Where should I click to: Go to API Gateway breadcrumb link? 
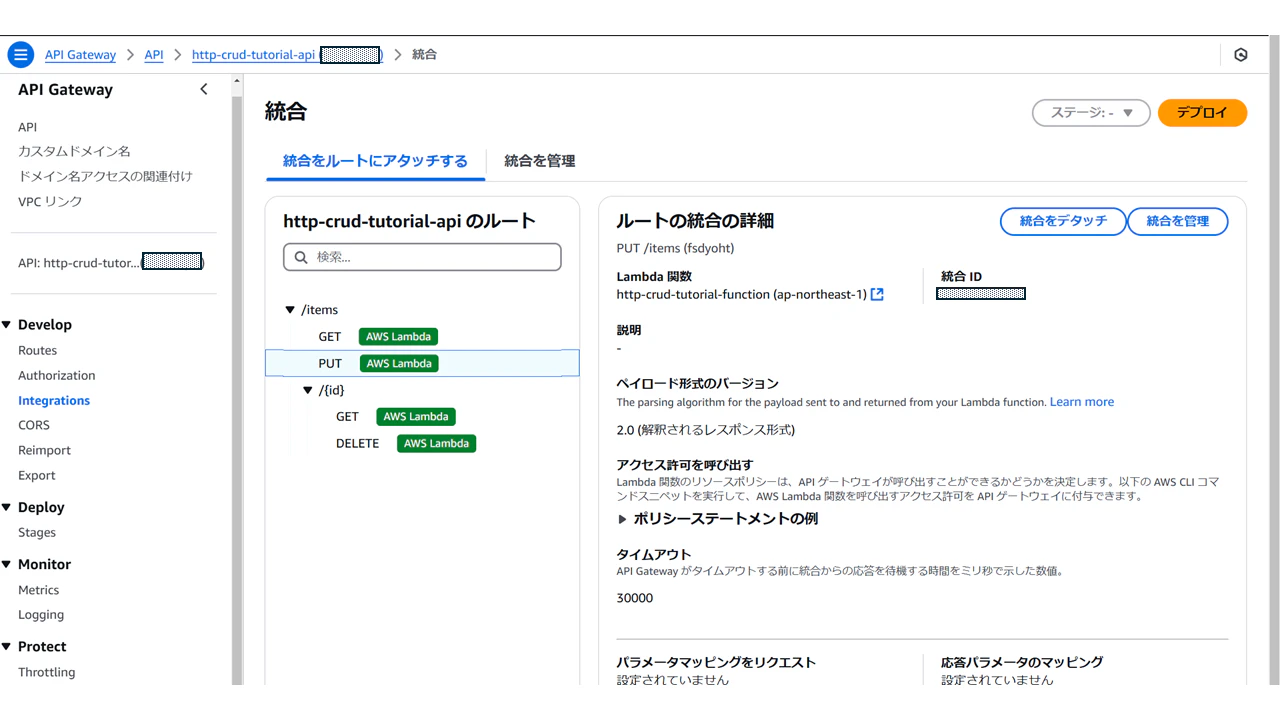click(x=80, y=55)
